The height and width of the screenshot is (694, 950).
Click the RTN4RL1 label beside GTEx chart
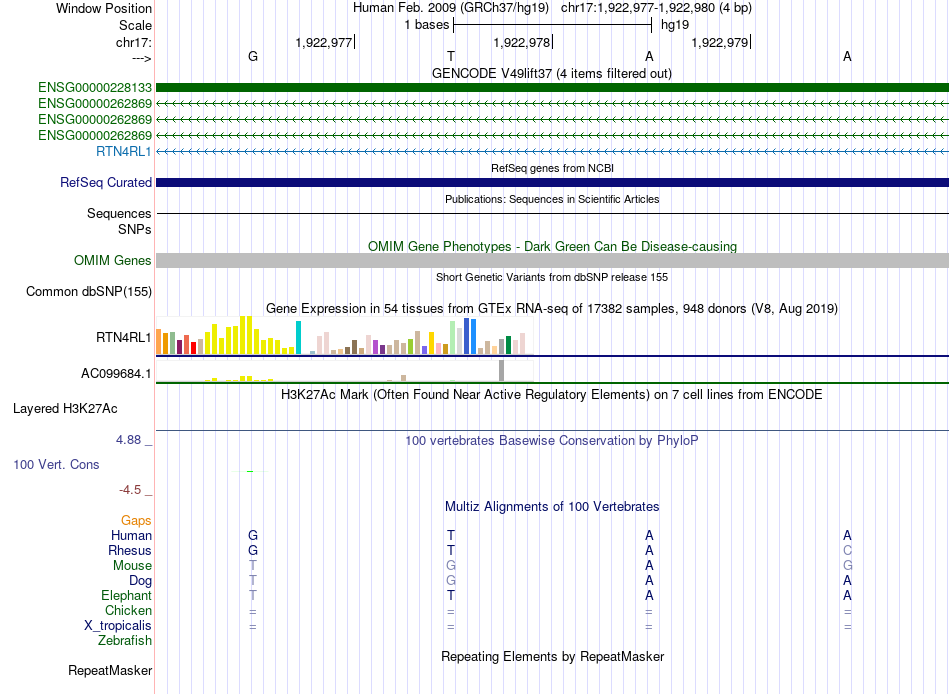[x=124, y=338]
